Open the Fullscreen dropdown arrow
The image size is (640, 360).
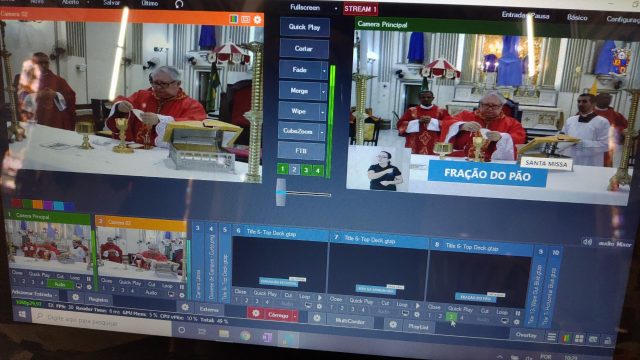336,8
